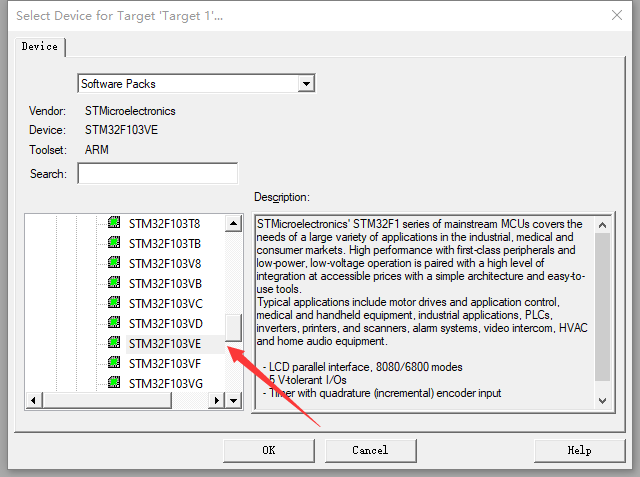Select STM32F103VD in the device tree
Screen dimensions: 640x477
tap(166, 324)
